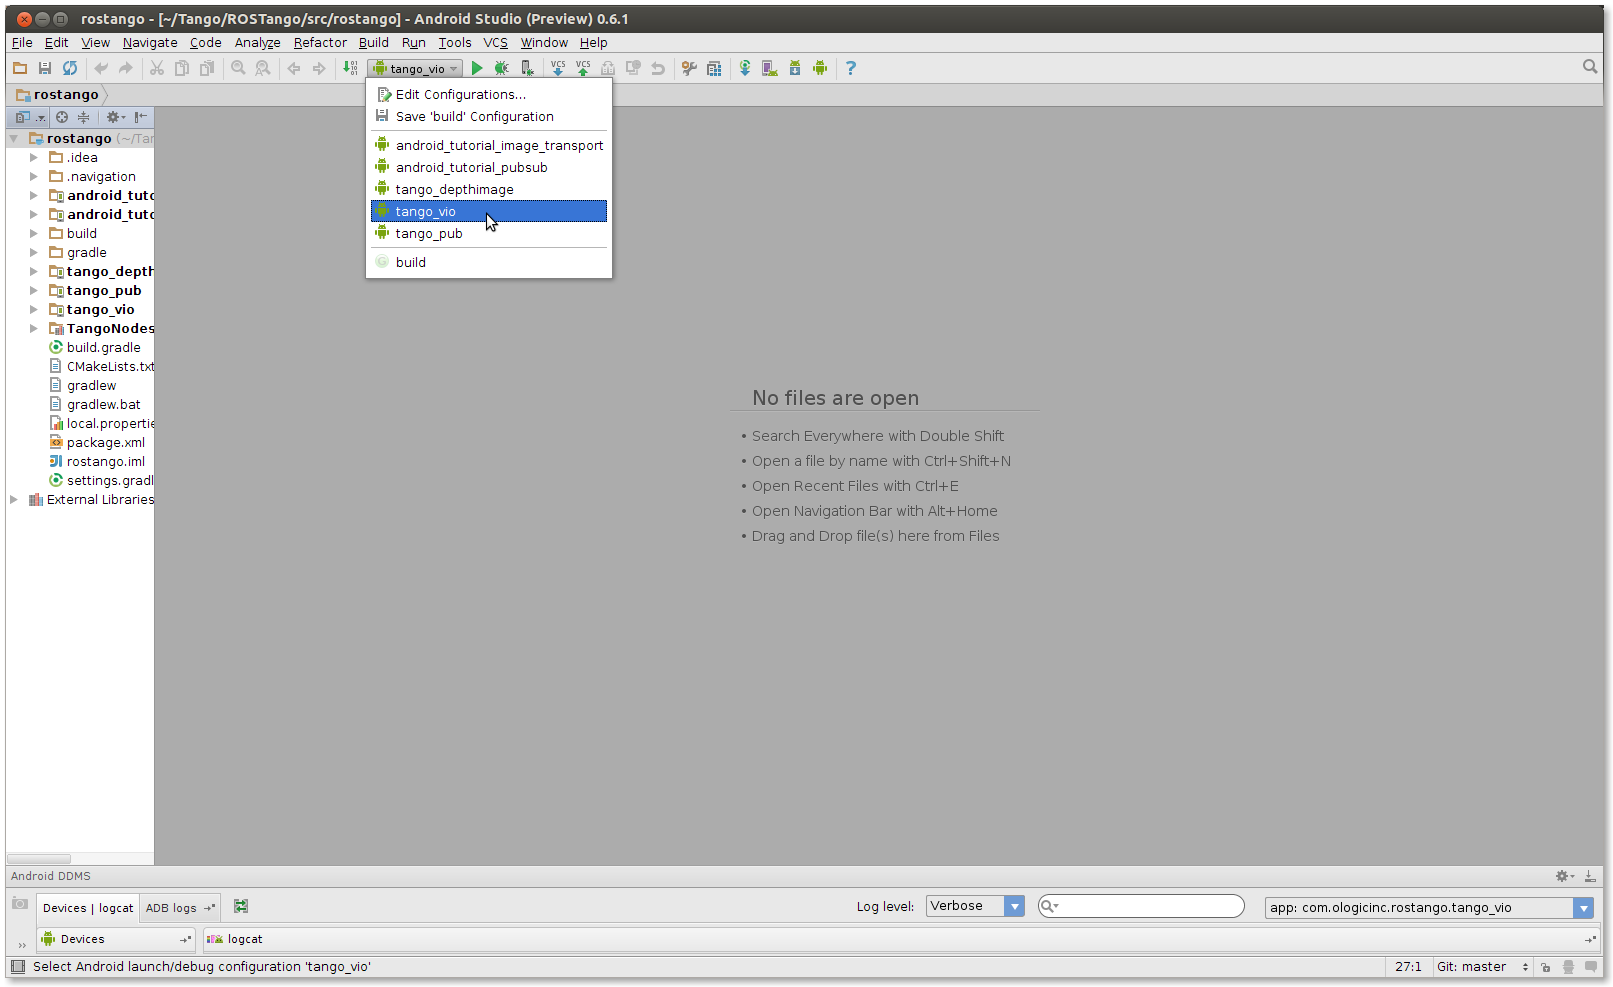Viewport: 1613px width, 987px height.
Task: Click the Help question mark icon
Action: click(851, 68)
